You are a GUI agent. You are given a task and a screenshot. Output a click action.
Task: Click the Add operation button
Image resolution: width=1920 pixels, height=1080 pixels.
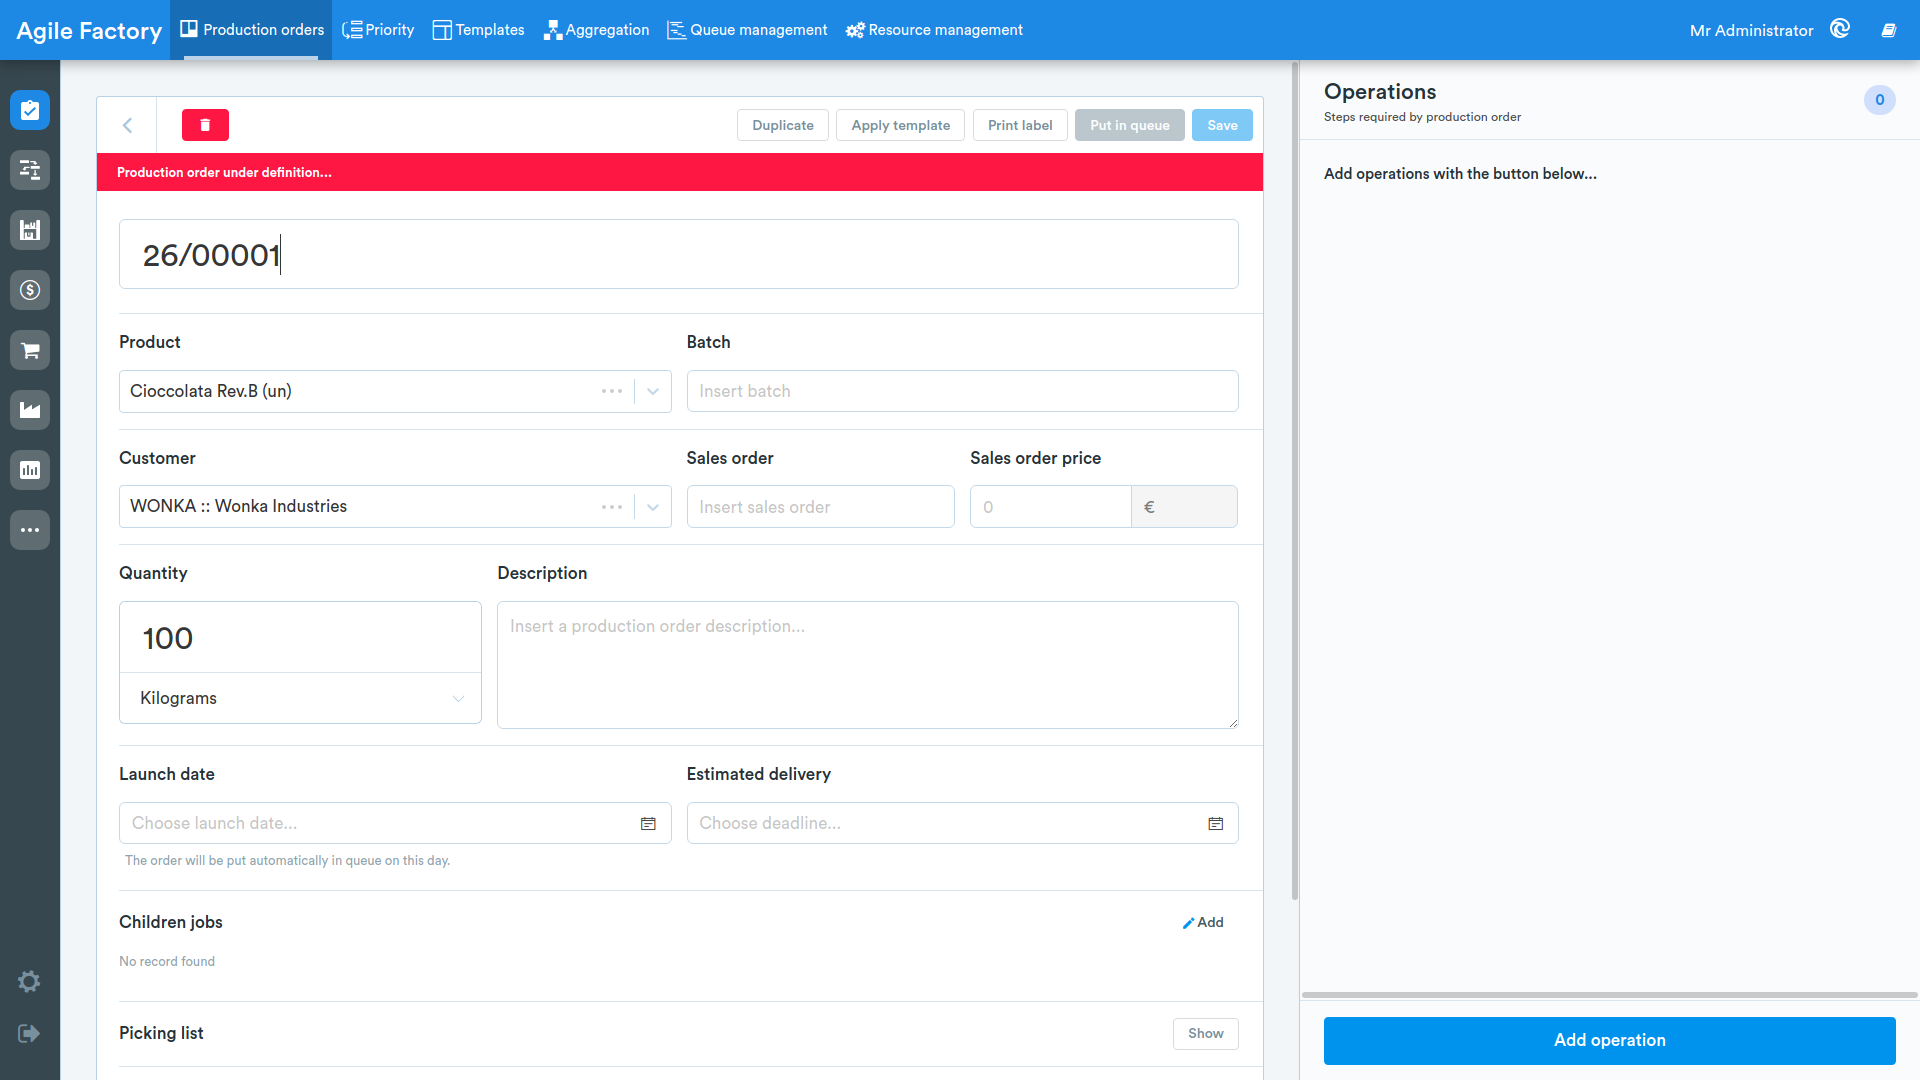(x=1610, y=1040)
